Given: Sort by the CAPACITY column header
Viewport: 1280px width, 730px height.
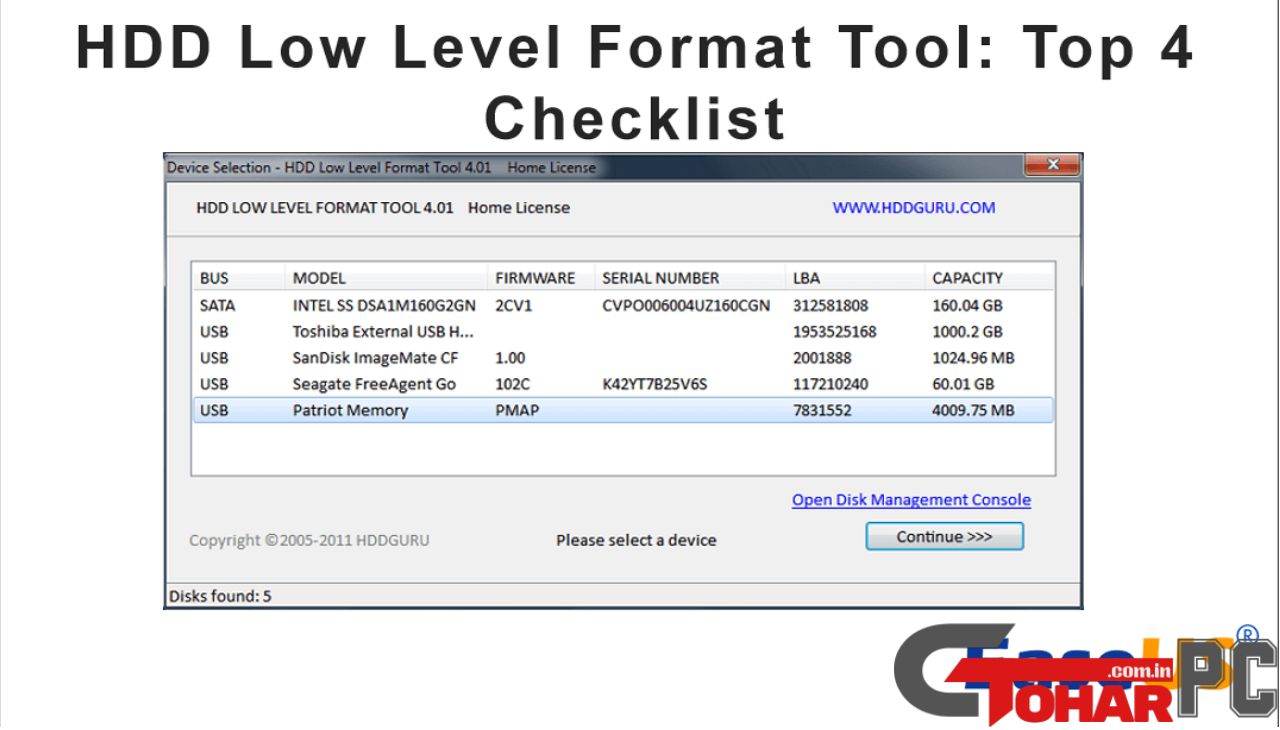Looking at the screenshot, I should click(989, 278).
